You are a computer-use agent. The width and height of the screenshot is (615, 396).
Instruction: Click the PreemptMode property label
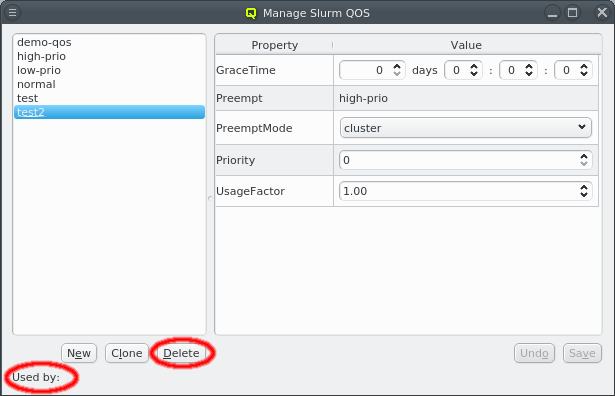click(254, 128)
